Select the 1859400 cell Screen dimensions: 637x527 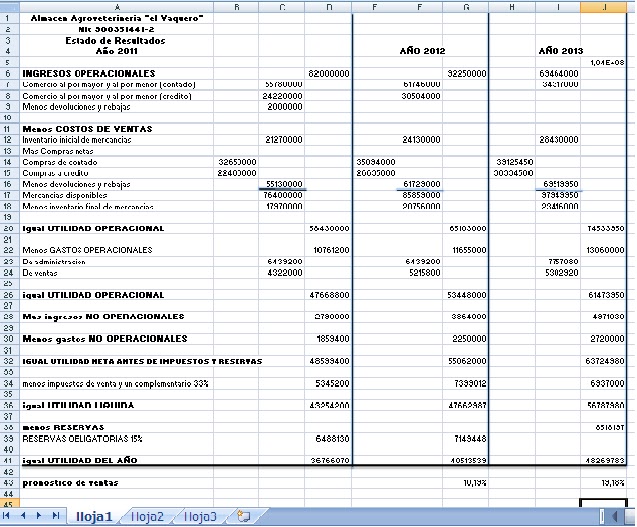pos(329,339)
